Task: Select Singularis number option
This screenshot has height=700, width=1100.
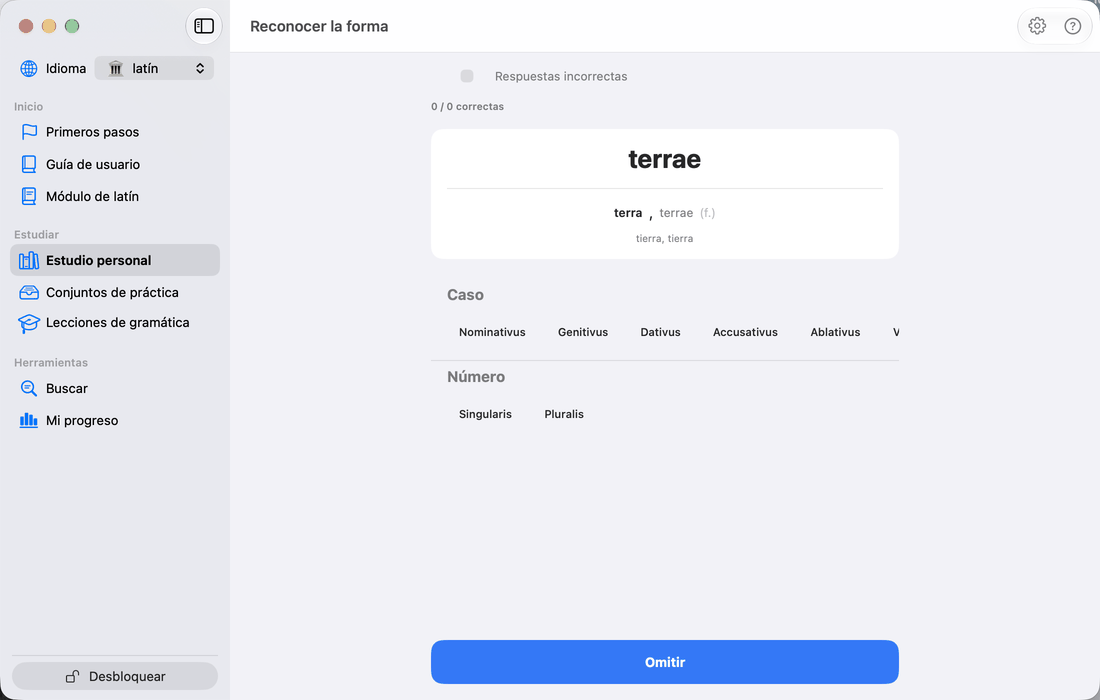Action: tap(485, 414)
